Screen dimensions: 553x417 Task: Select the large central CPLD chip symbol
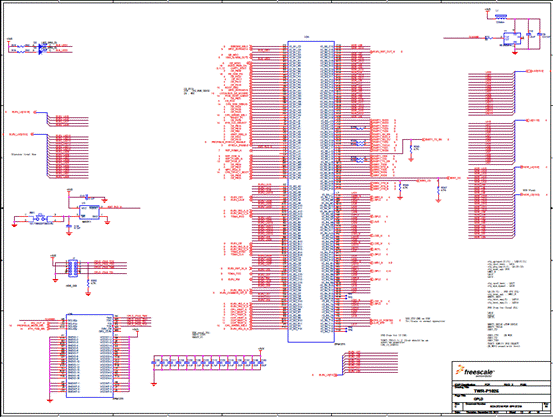coord(311,192)
